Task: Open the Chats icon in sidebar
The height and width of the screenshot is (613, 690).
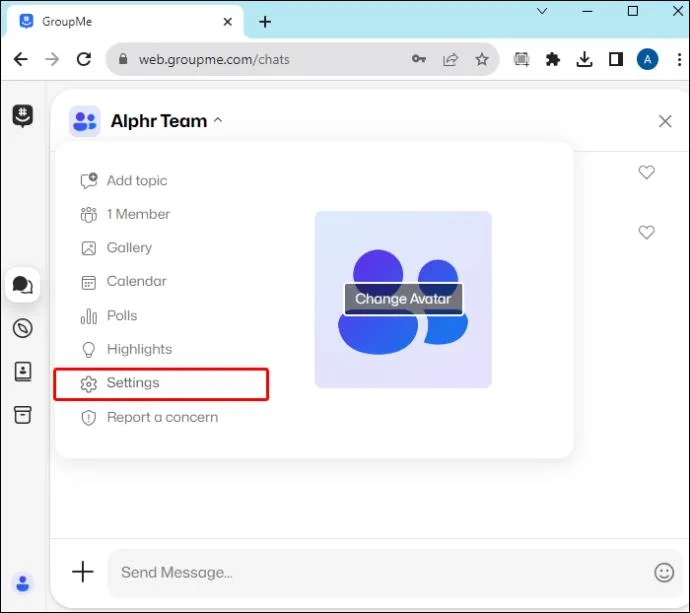Action: 23,285
